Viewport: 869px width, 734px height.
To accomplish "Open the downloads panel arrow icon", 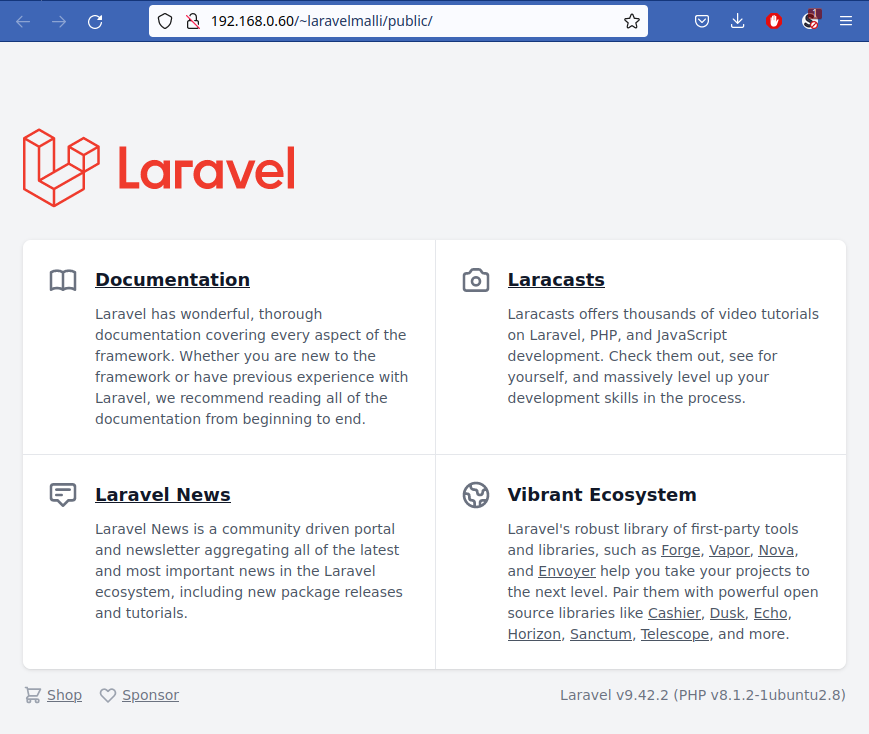I will [x=737, y=21].
